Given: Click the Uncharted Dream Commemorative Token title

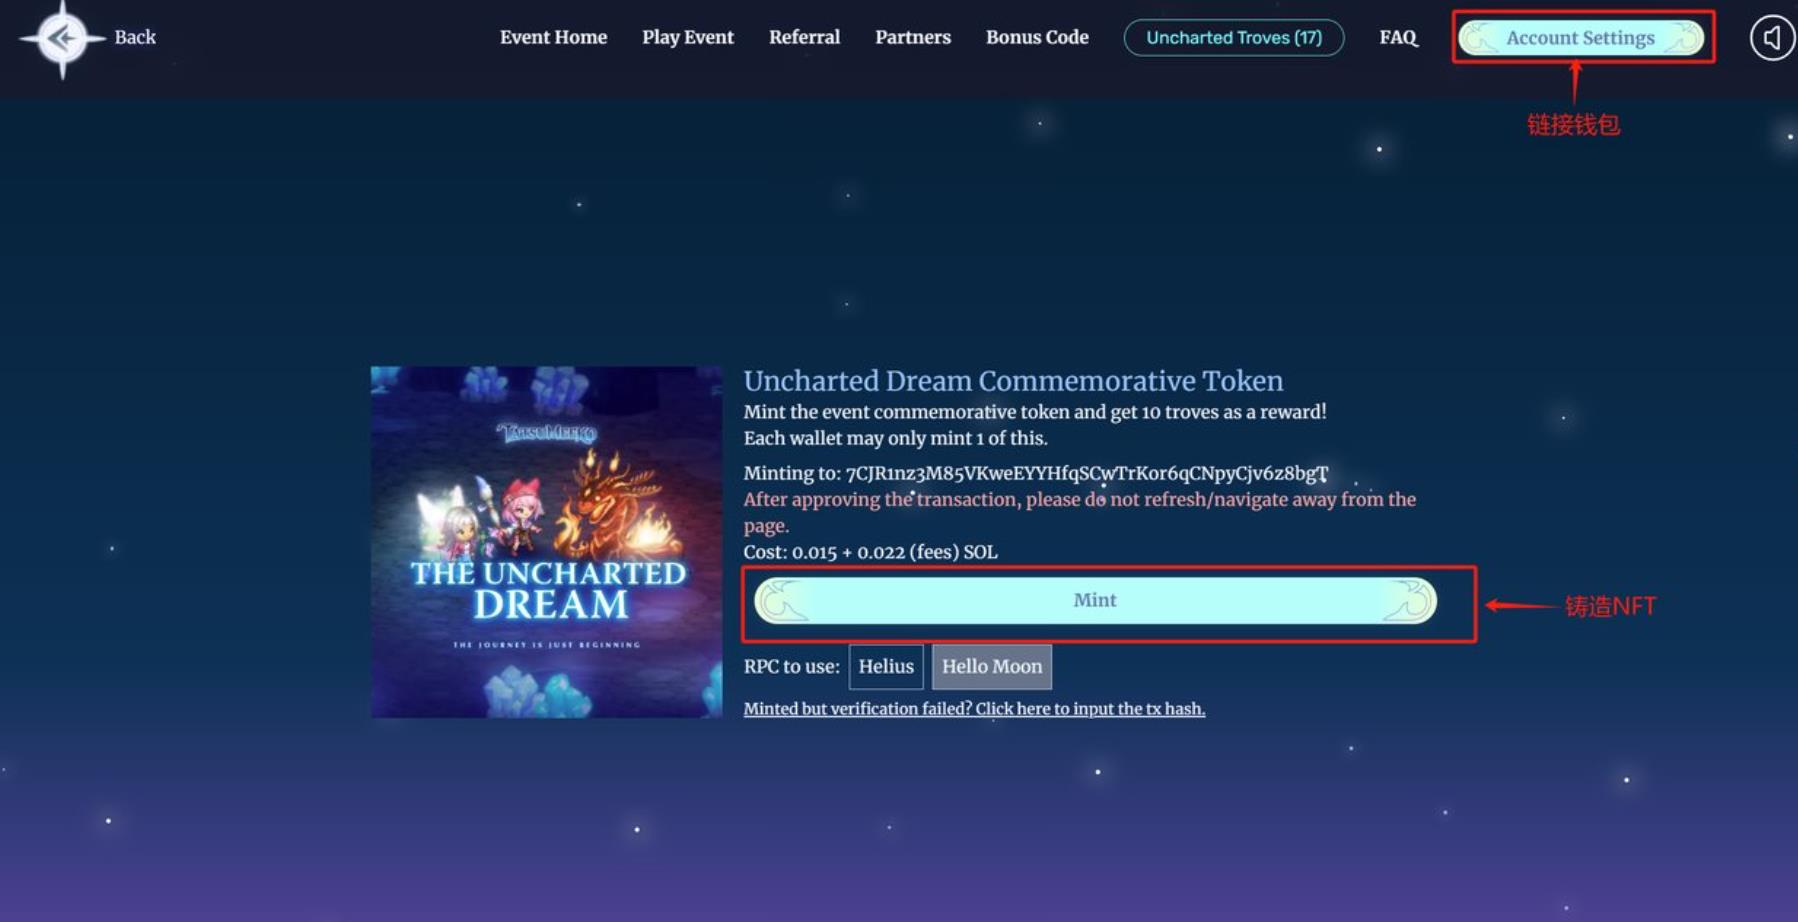Looking at the screenshot, I should tap(1013, 381).
